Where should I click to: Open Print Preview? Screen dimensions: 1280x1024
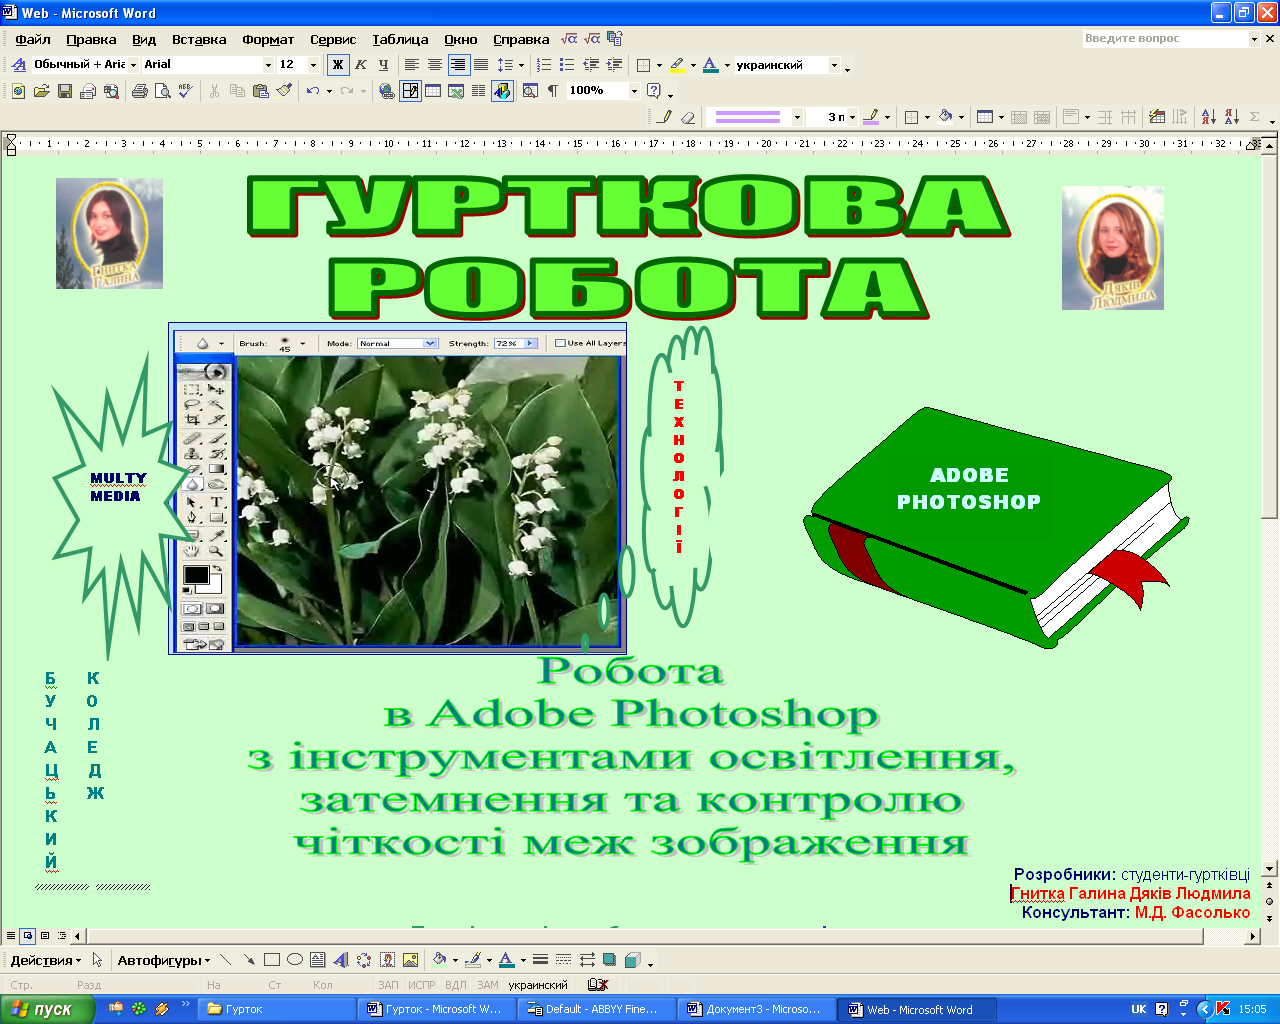(x=162, y=91)
